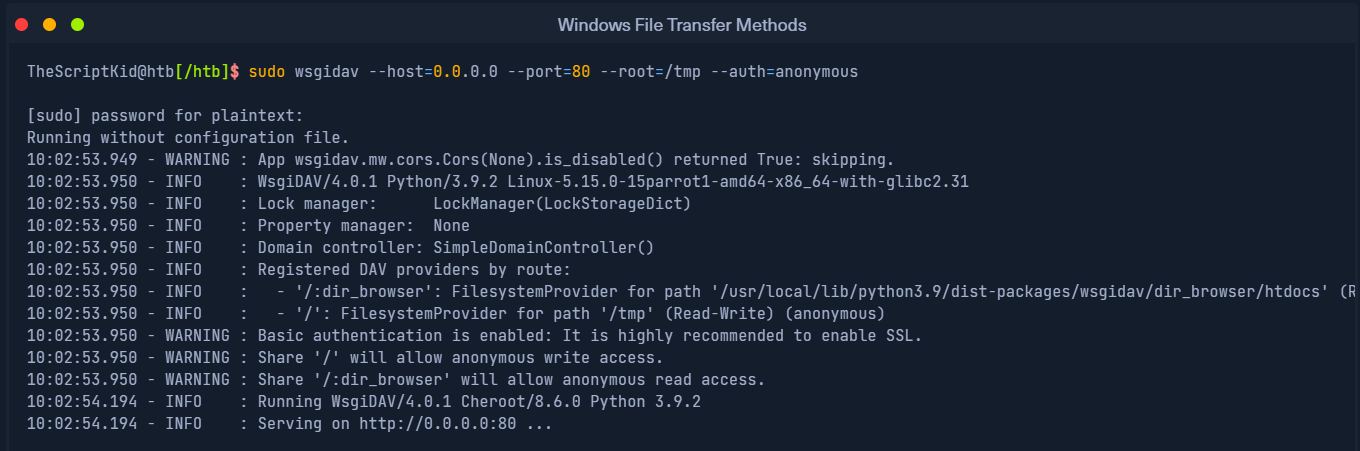Click the sudo keyword in the command
The width and height of the screenshot is (1360, 451).
(x=267, y=72)
